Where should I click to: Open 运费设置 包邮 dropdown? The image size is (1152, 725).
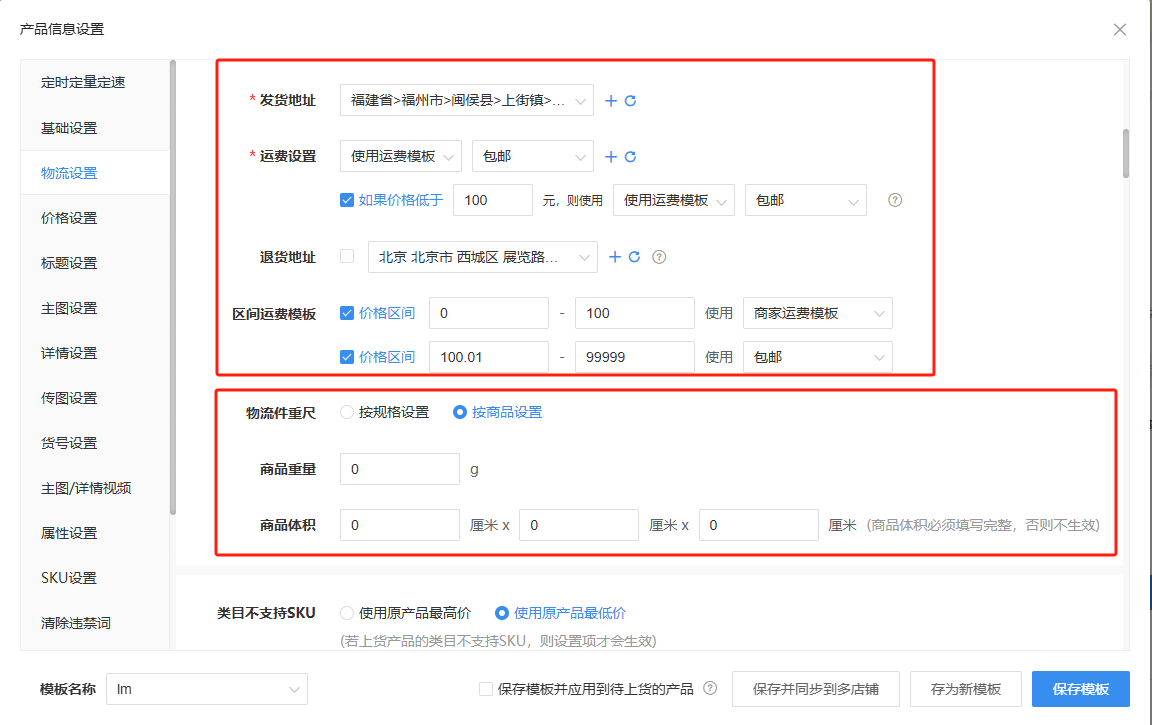533,156
